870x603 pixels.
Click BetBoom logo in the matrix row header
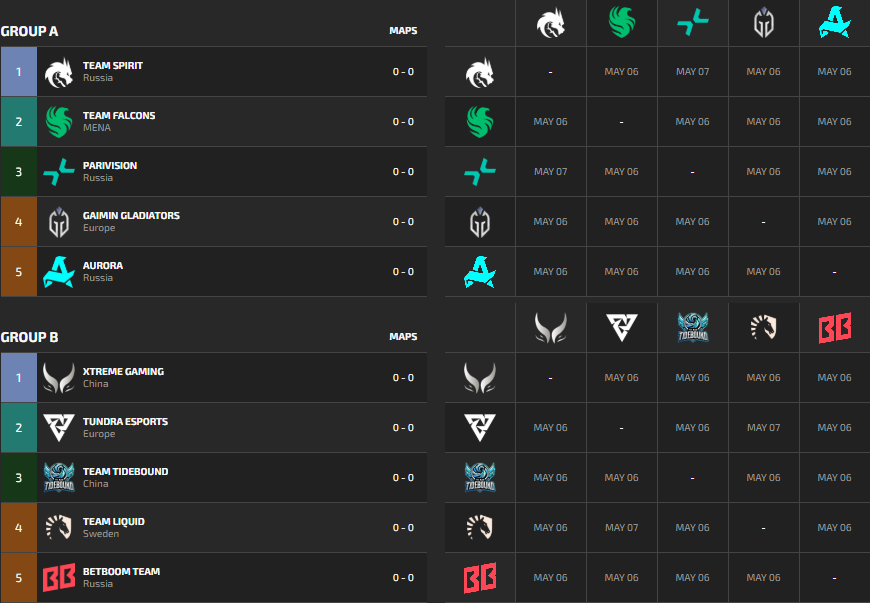coord(480,578)
